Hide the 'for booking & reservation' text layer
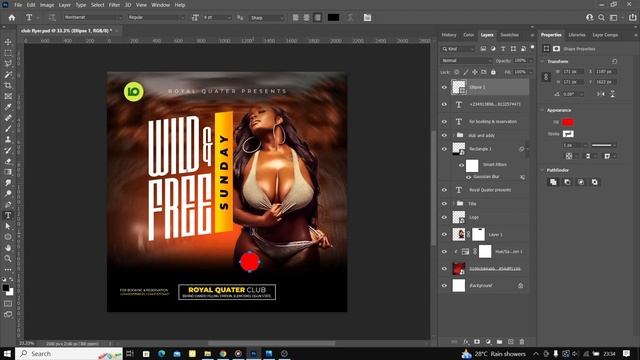This screenshot has width=640, height=360. tap(444, 122)
